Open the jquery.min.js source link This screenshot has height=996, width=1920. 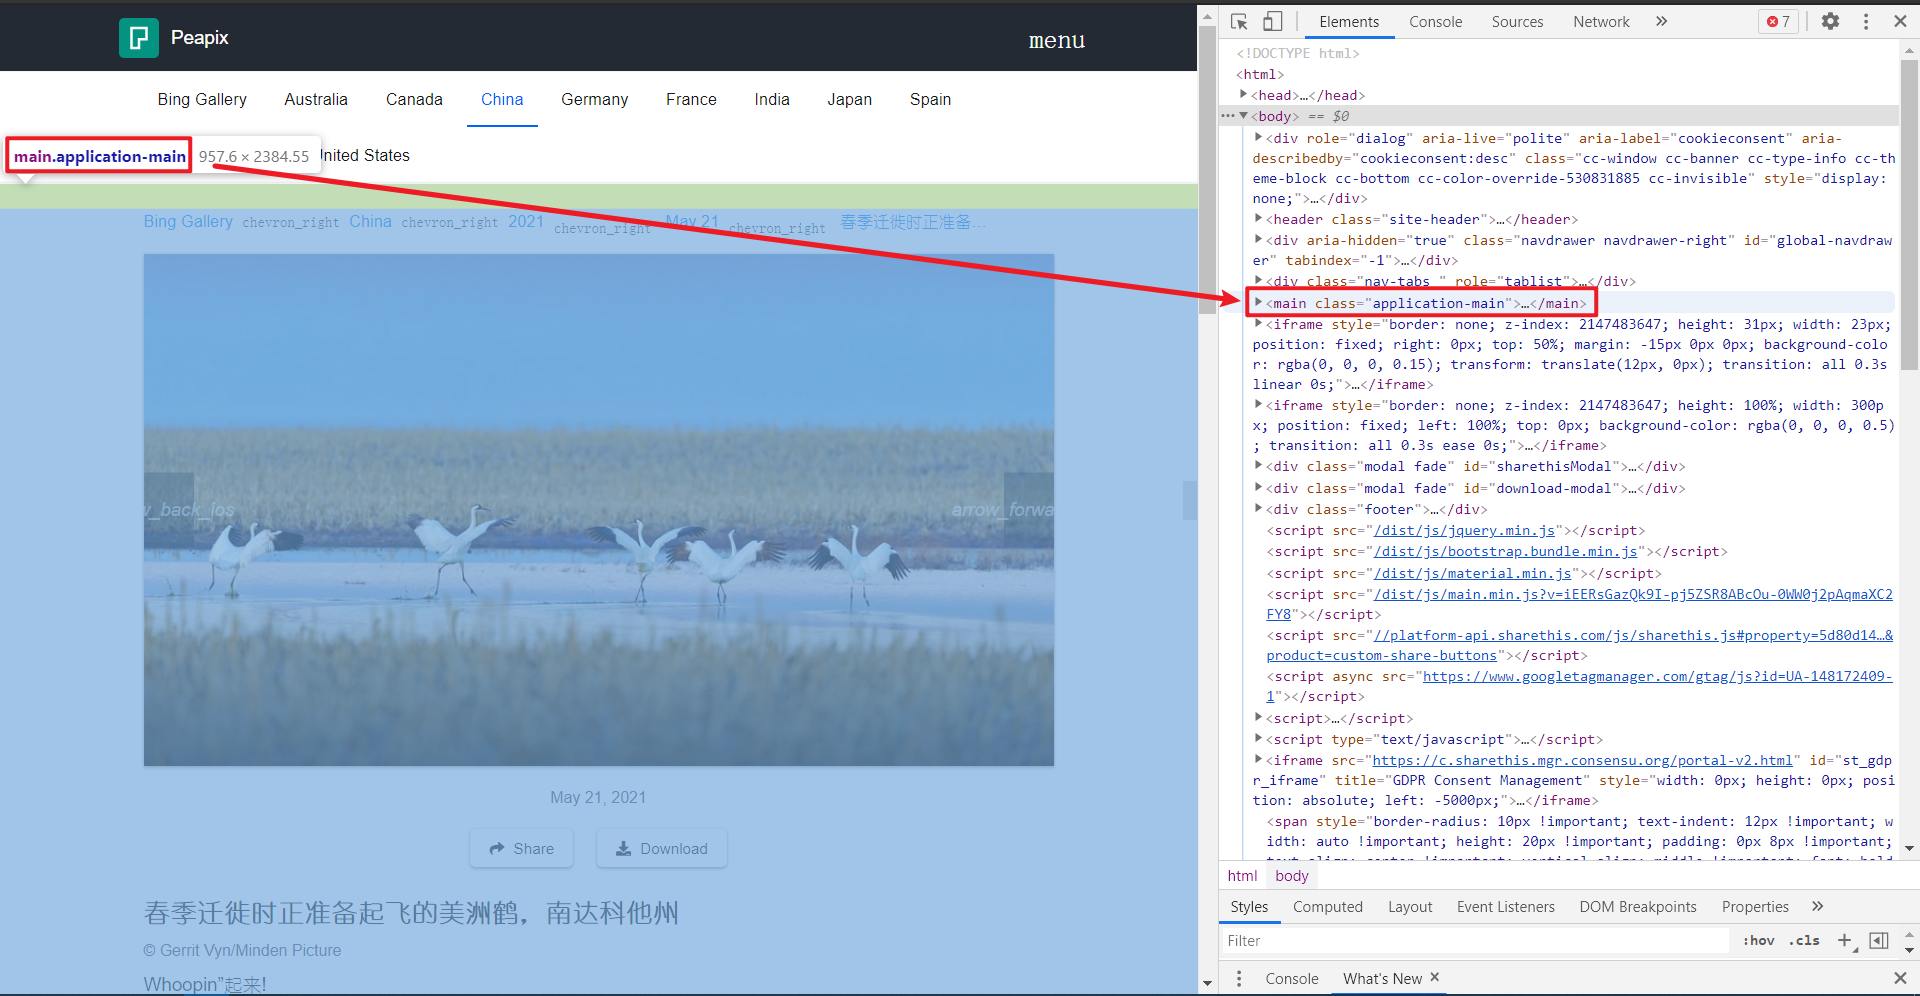pyautogui.click(x=1465, y=530)
